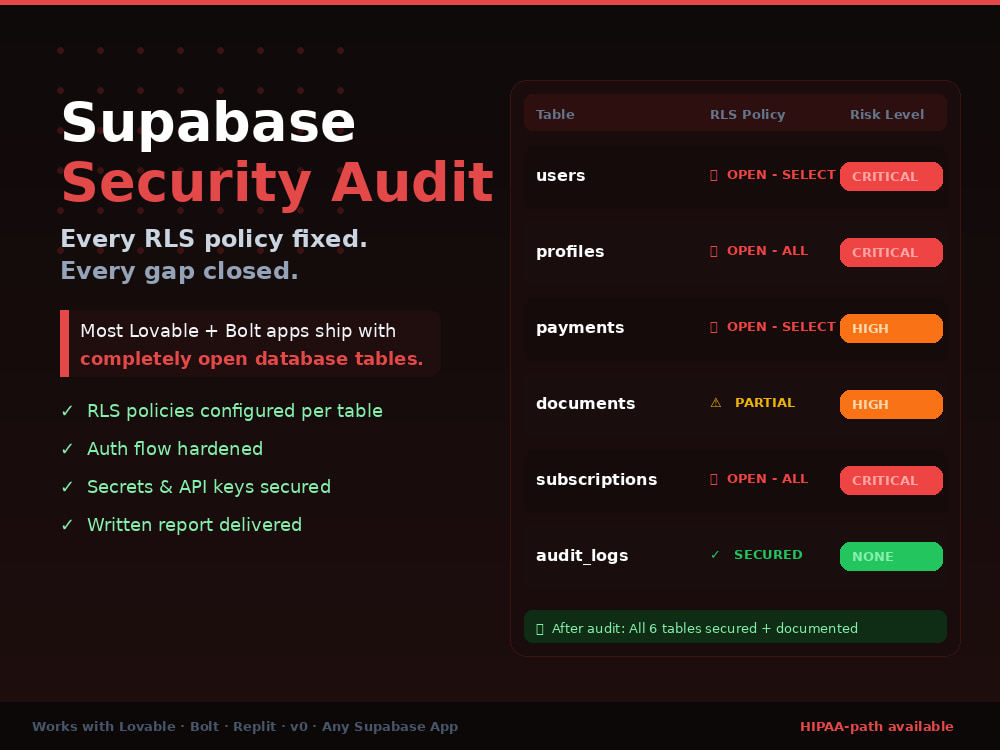Click the icon in the After audit banner

540,629
